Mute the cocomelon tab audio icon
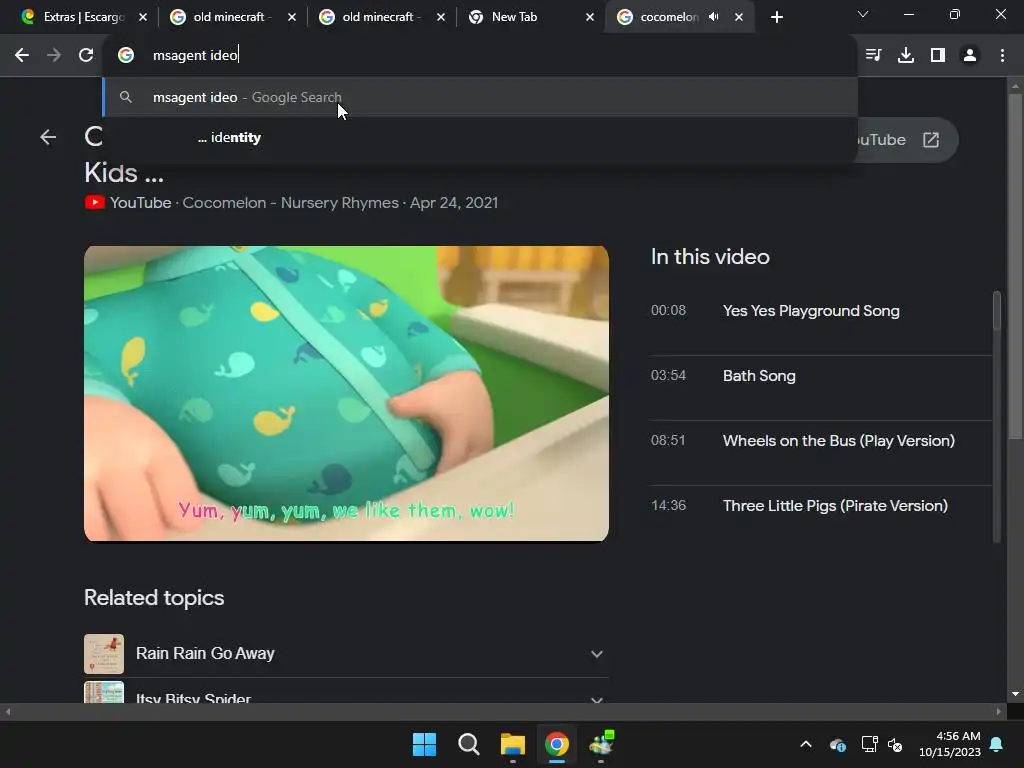This screenshot has width=1024, height=768. click(x=714, y=17)
